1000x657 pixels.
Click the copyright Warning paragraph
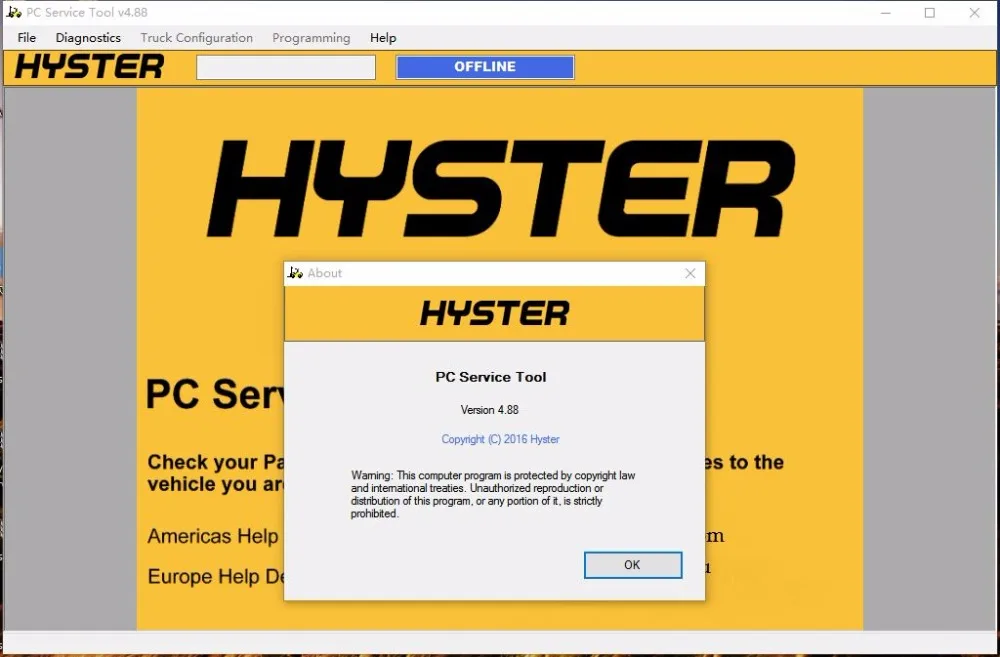point(492,494)
